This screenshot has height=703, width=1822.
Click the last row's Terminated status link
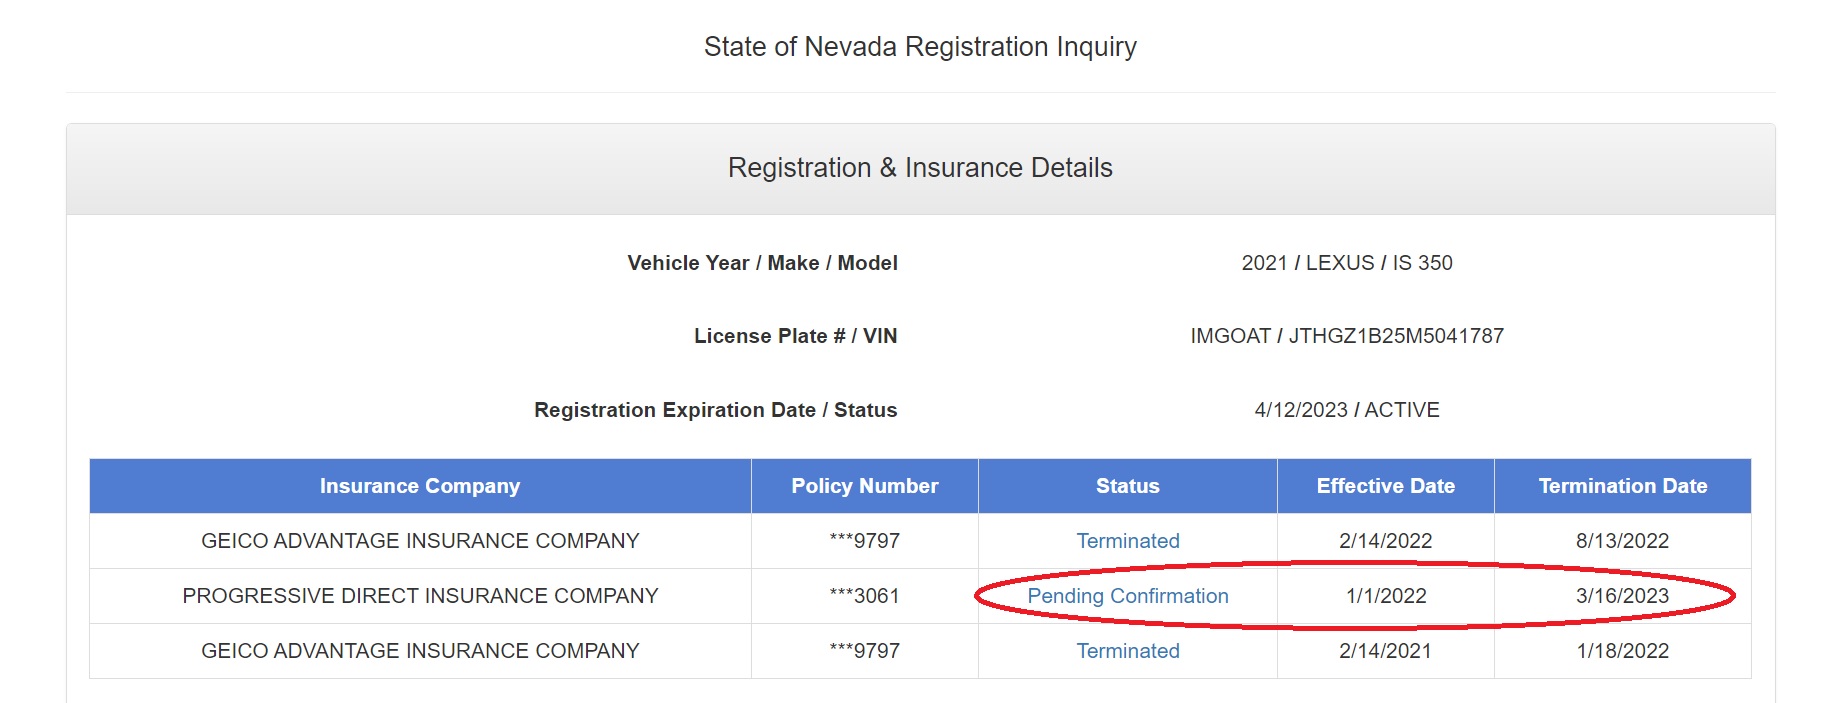(1127, 651)
